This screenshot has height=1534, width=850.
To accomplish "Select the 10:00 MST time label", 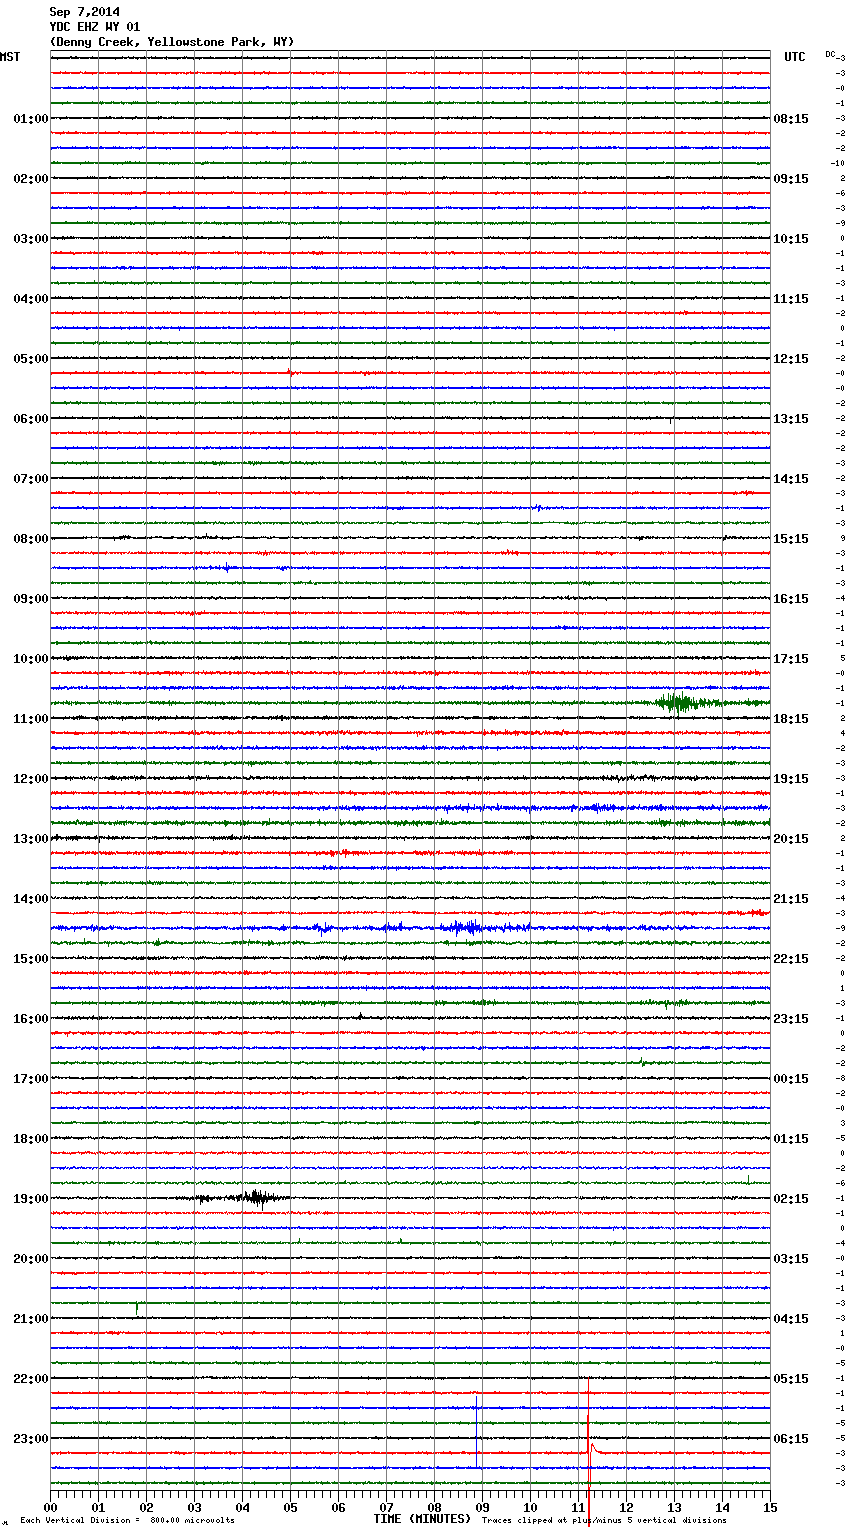I will click(x=31, y=659).
